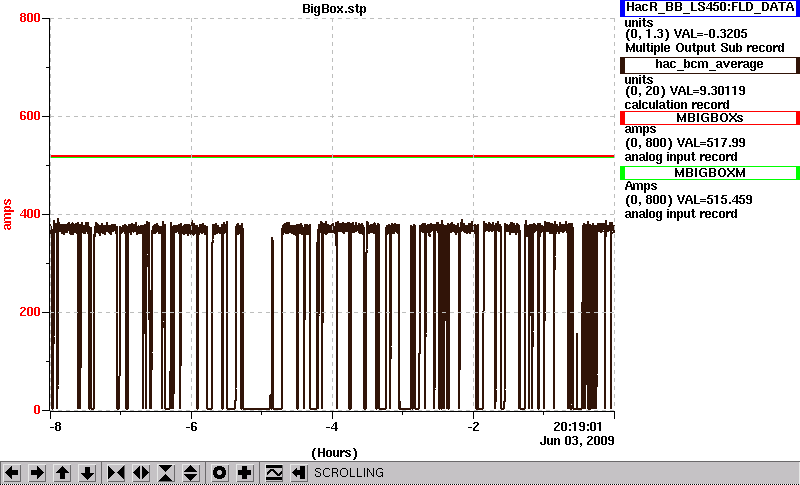The height and width of the screenshot is (485, 800).
Task: Click the 400 tick label on the y-axis
Action: click(30, 214)
